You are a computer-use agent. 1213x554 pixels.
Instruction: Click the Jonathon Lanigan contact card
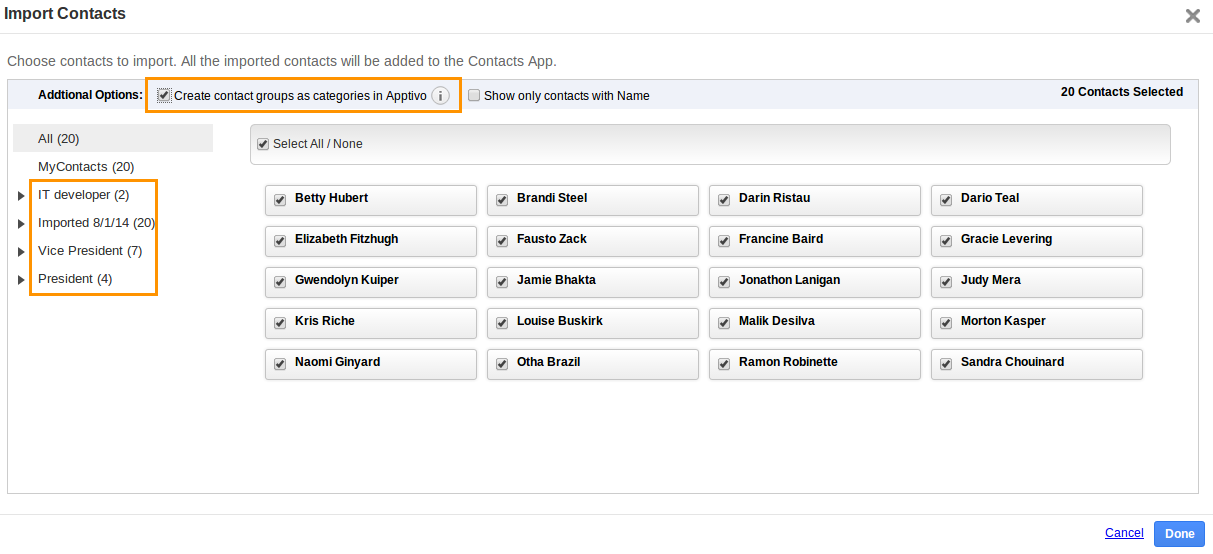(x=814, y=282)
